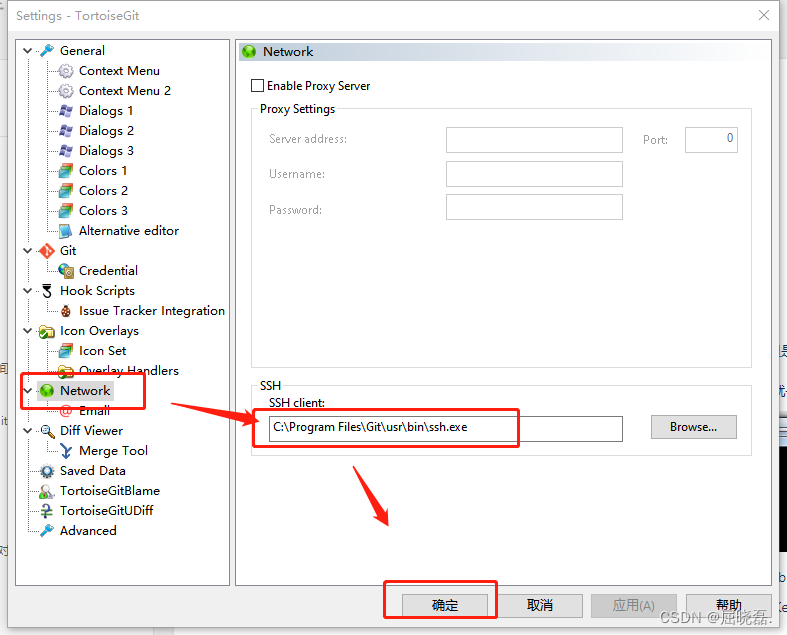787x635 pixels.
Task: Click the red Git diamond icon
Action: coord(47,250)
